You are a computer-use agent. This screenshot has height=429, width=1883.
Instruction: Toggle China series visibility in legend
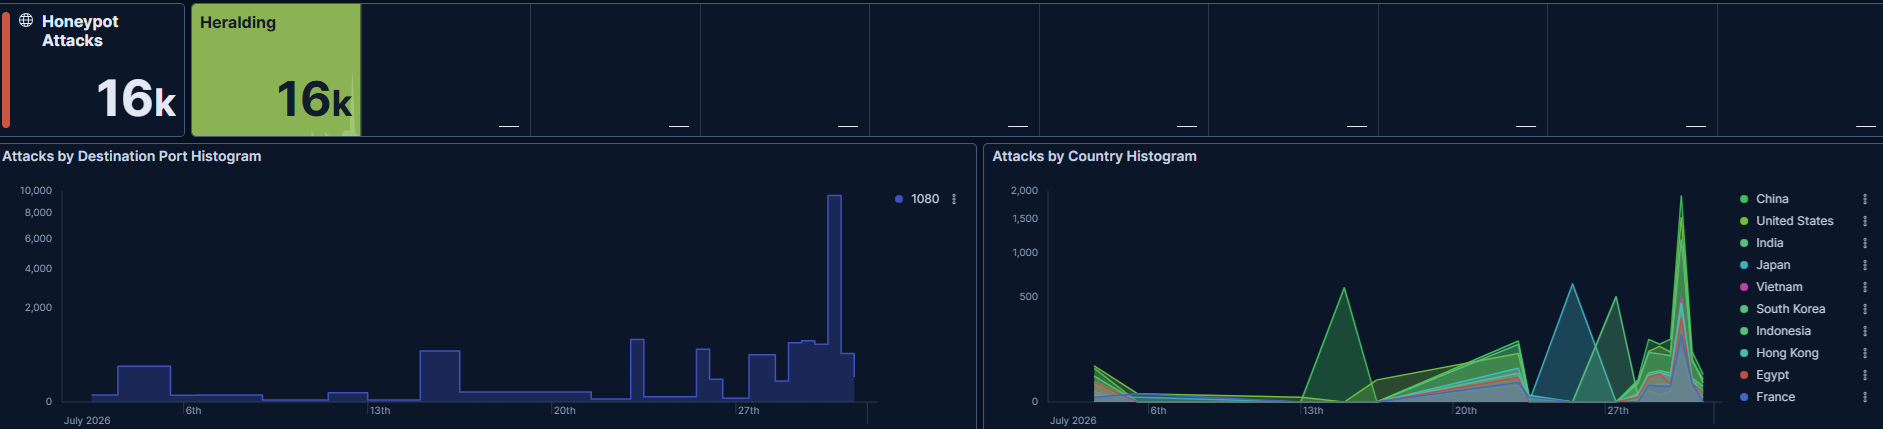[1772, 199]
